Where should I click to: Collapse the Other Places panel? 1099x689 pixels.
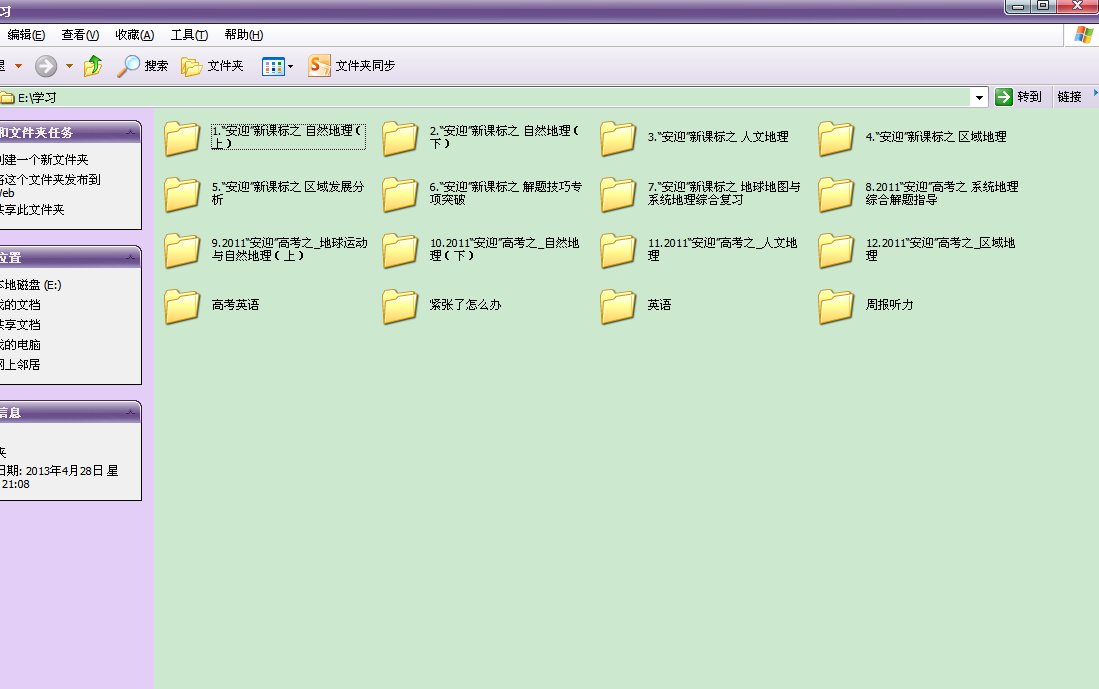coord(129,258)
